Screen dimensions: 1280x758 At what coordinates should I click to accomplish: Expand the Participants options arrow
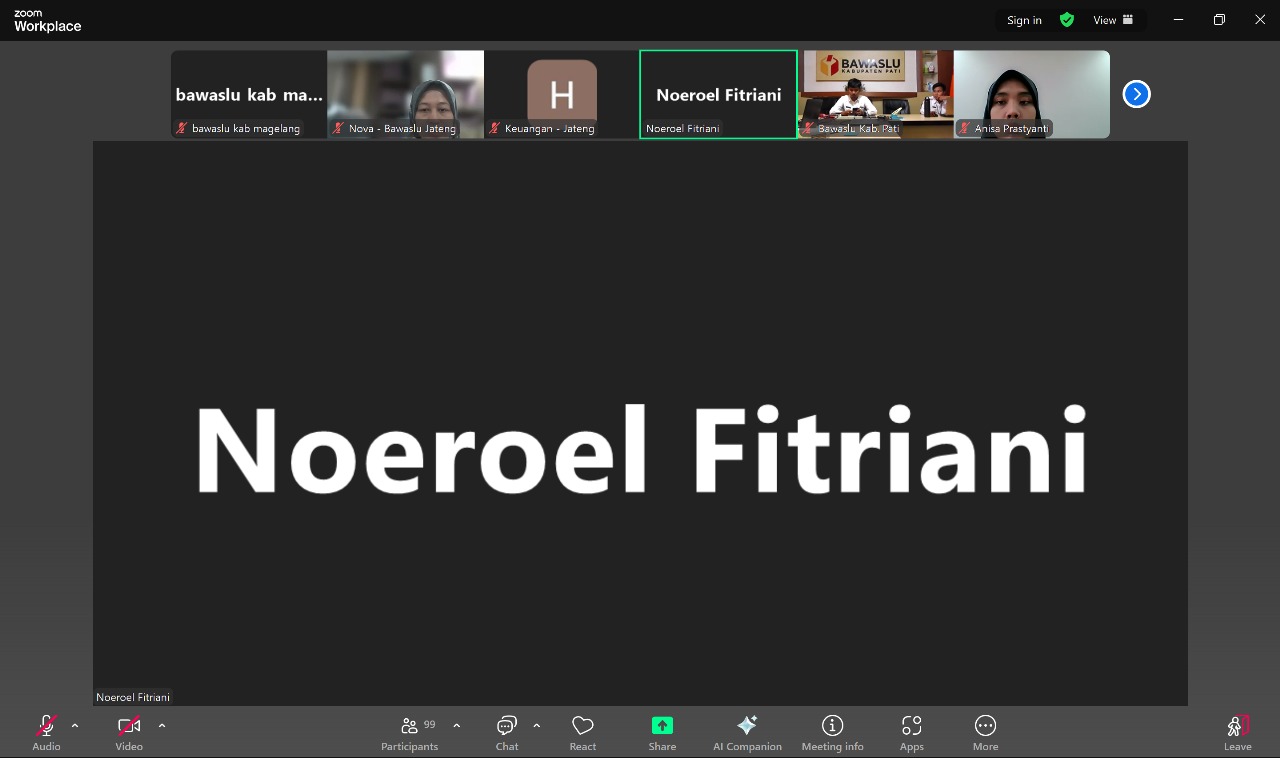[457, 726]
